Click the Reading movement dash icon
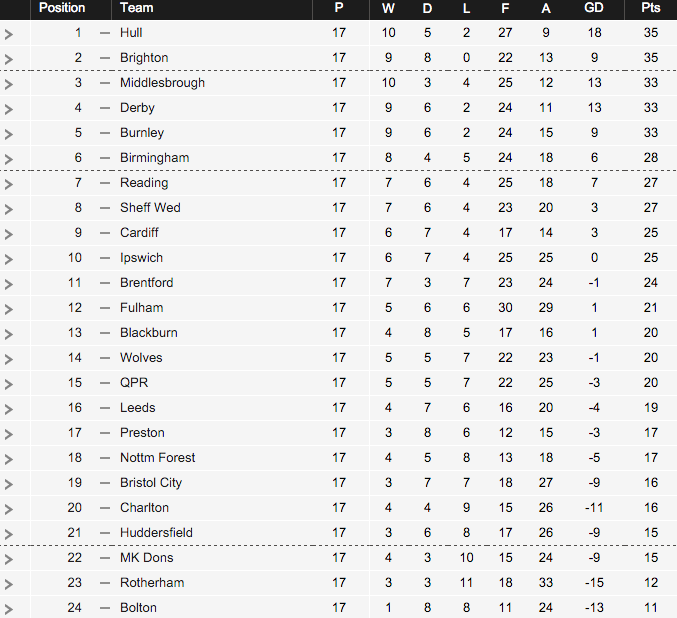The height and width of the screenshot is (618, 677). click(105, 183)
